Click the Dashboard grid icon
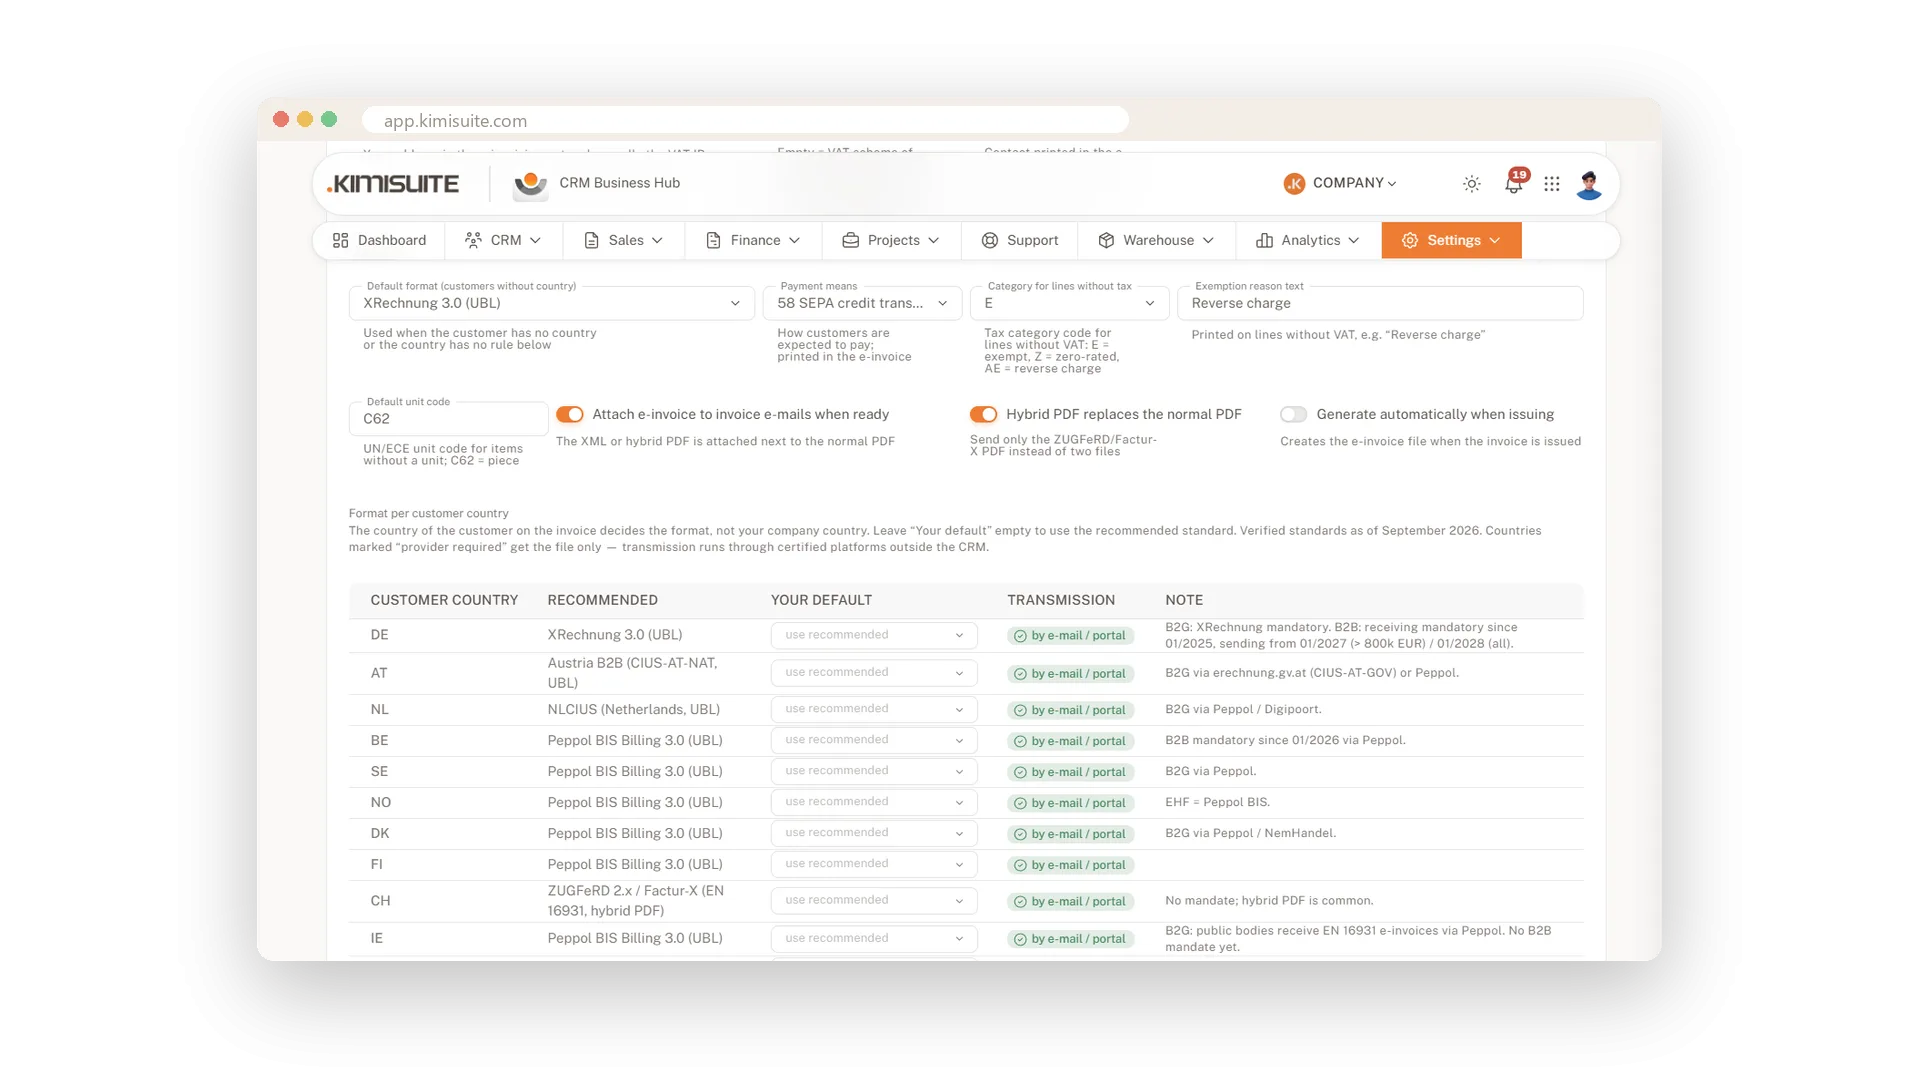The image size is (1920, 1080). tap(340, 240)
